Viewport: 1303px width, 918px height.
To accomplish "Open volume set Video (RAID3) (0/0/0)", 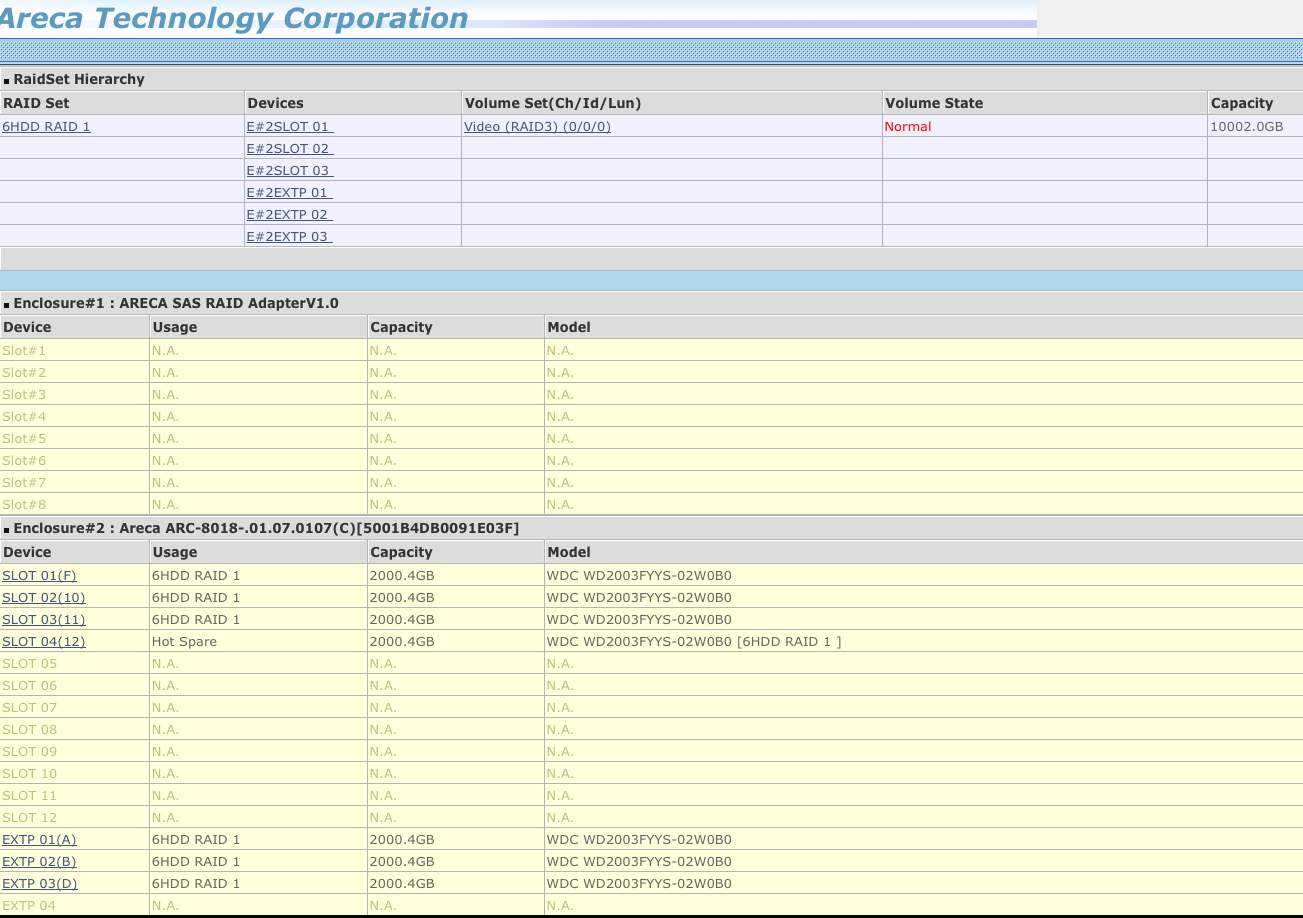I will [x=537, y=127].
